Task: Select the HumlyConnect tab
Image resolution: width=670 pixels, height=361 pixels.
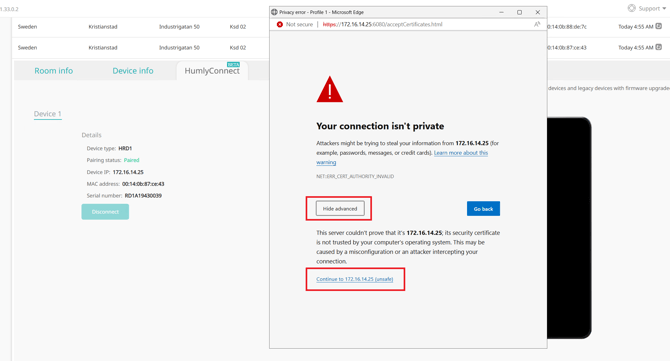Action: [x=212, y=70]
